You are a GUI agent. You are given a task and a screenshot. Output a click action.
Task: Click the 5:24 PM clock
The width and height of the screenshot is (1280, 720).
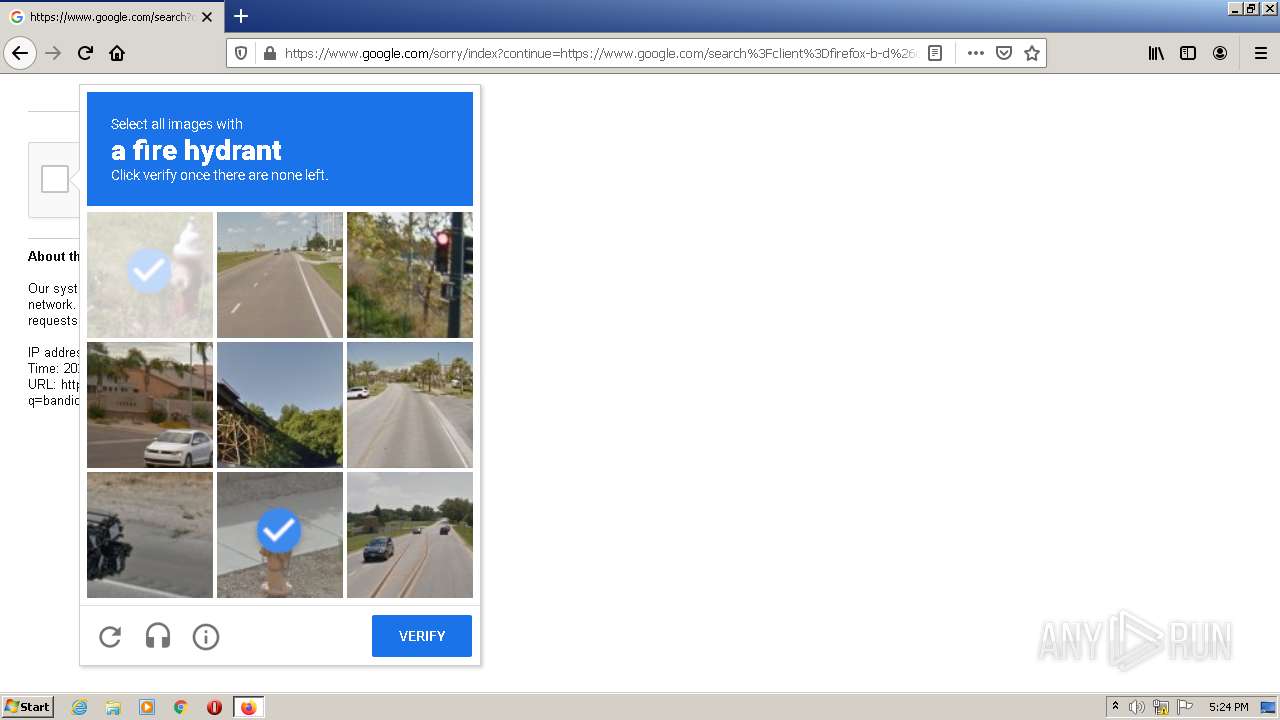pos(1228,707)
